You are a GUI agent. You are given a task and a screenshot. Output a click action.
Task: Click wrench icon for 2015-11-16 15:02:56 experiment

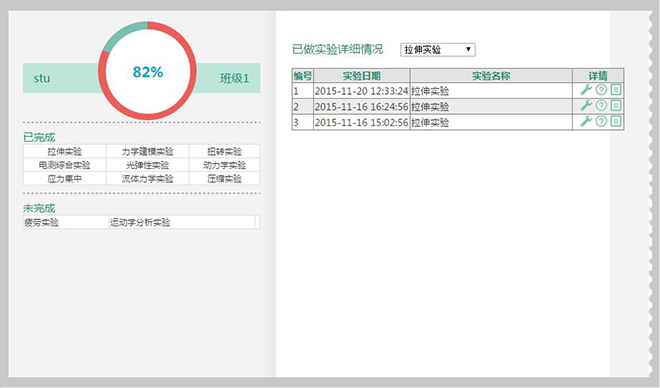coord(586,121)
